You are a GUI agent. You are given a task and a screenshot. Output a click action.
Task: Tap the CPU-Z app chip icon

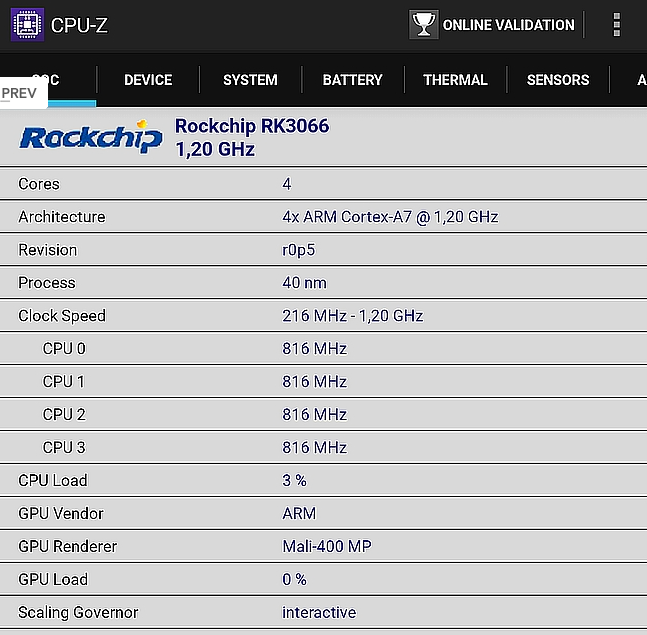pos(27,25)
